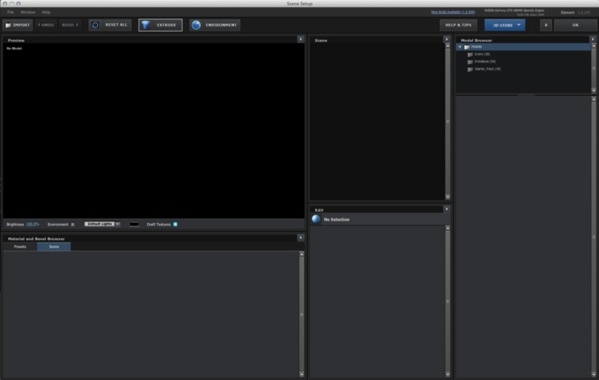Click the blue sphere icon beside No Selection
The image size is (599, 380).
[x=316, y=219]
